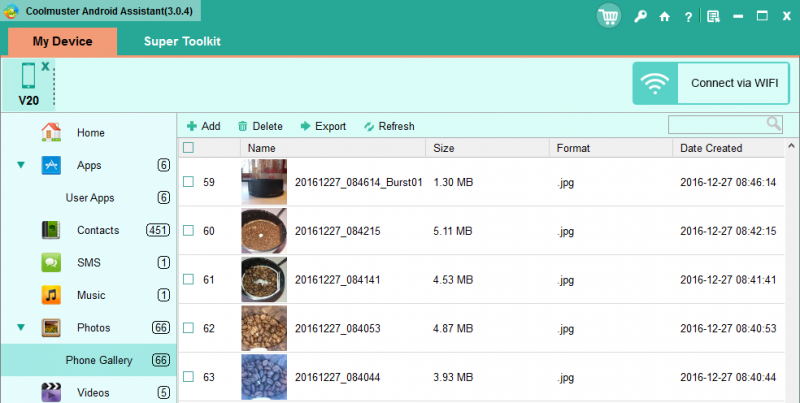The image size is (800, 403).
Task: Click the Export button in toolbar
Action: point(323,126)
